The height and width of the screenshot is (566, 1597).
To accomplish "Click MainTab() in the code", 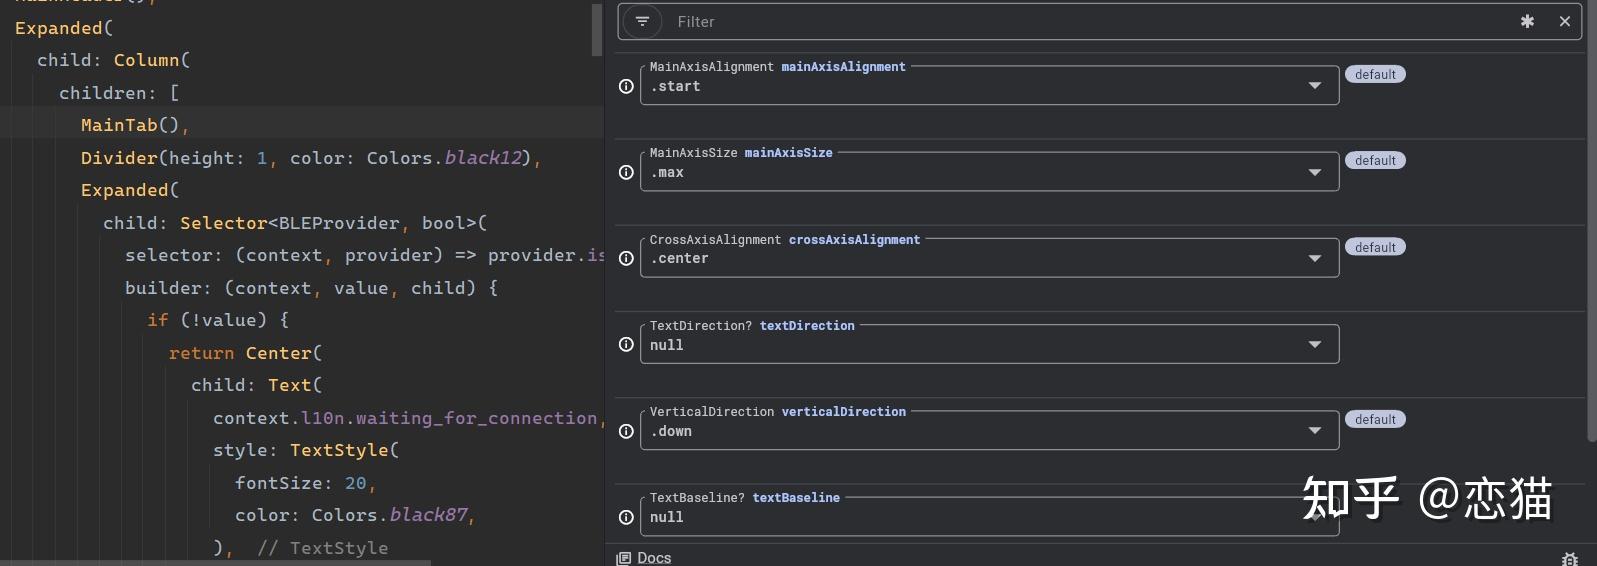I will 130,125.
